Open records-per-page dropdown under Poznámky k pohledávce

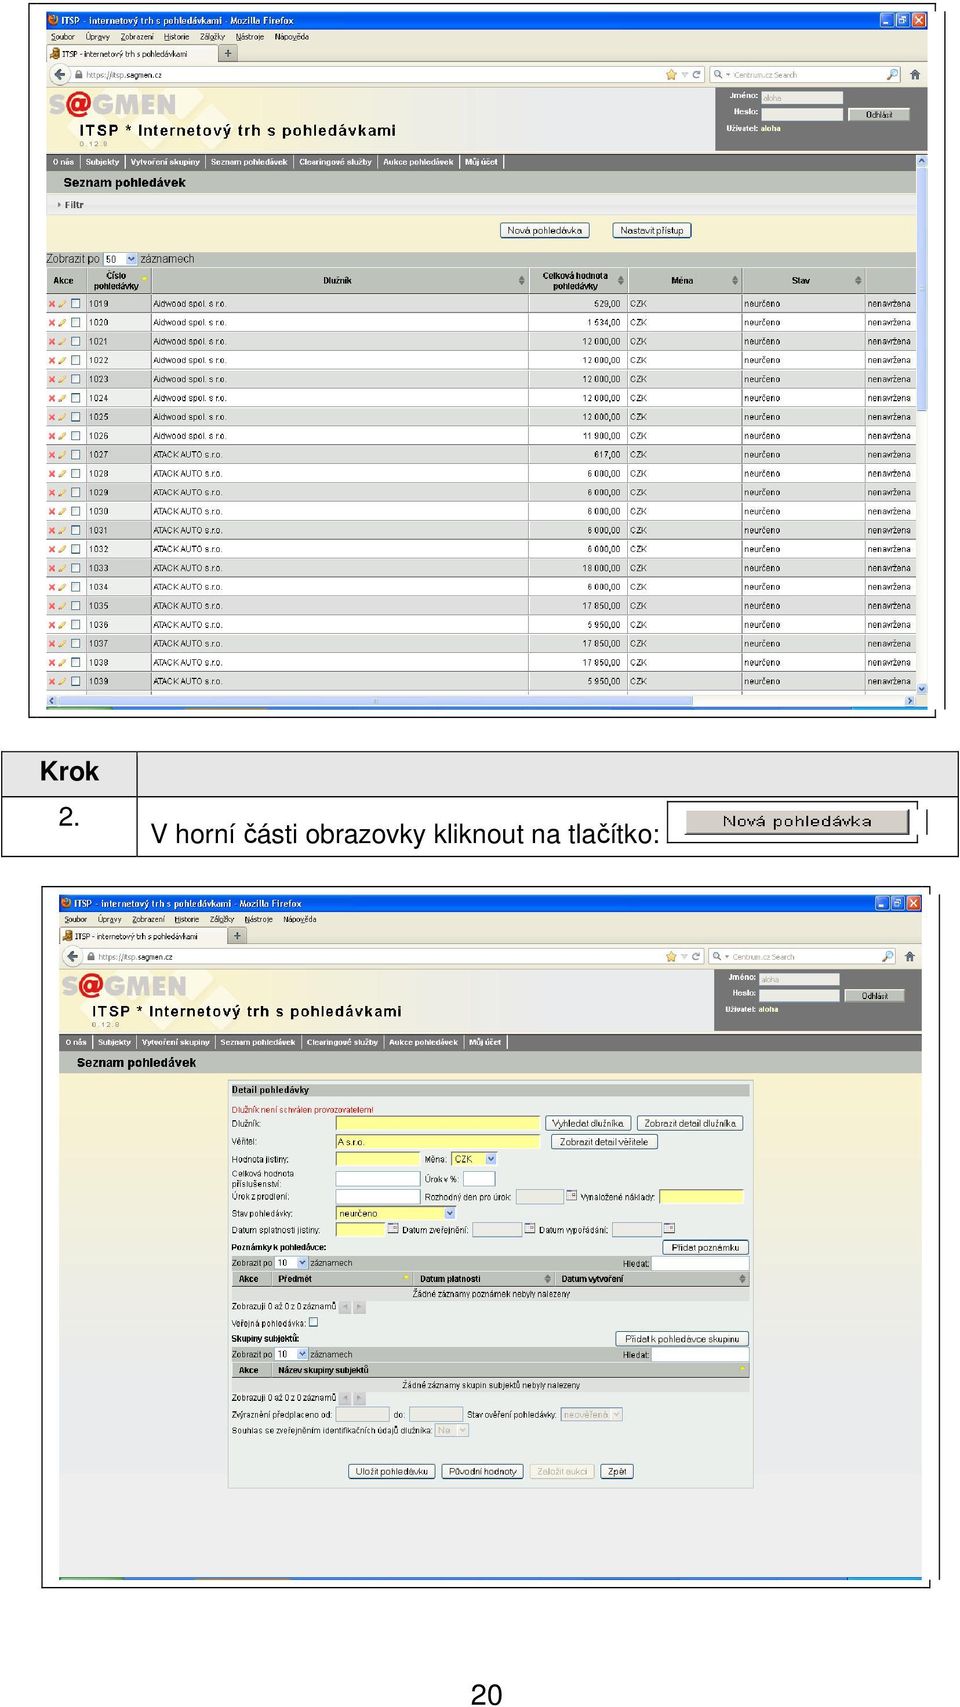pyautogui.click(x=291, y=1263)
